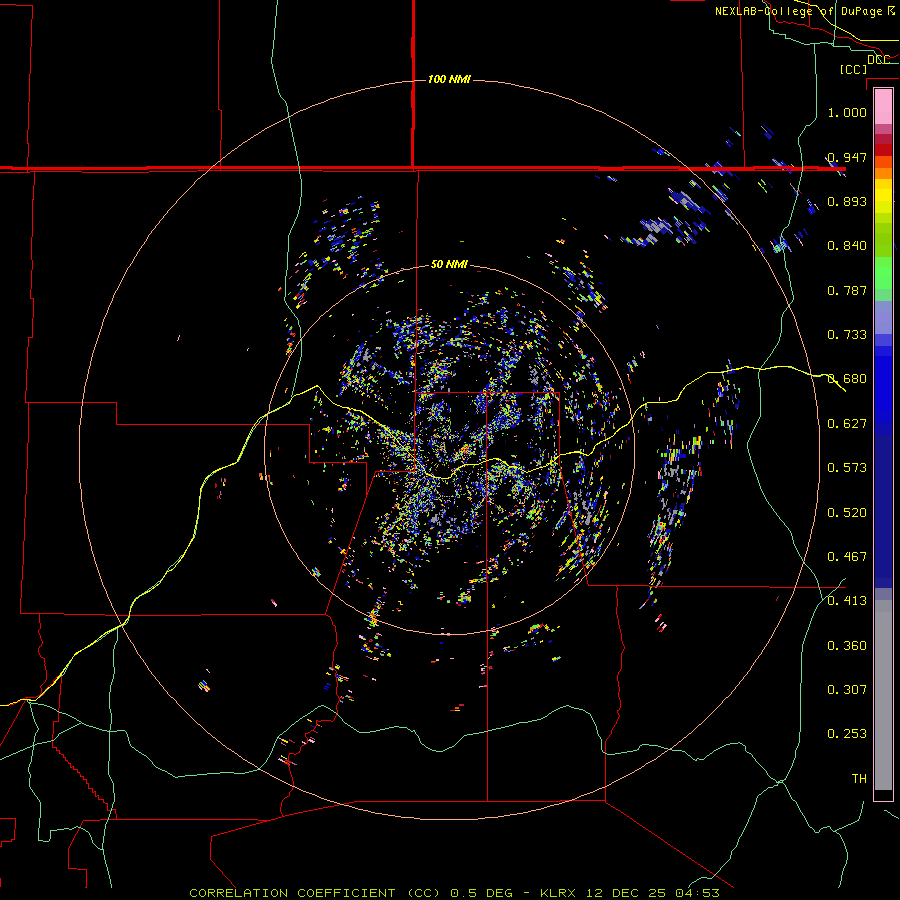
Task: Select the 1.000 value on the color scale
Action: [847, 112]
